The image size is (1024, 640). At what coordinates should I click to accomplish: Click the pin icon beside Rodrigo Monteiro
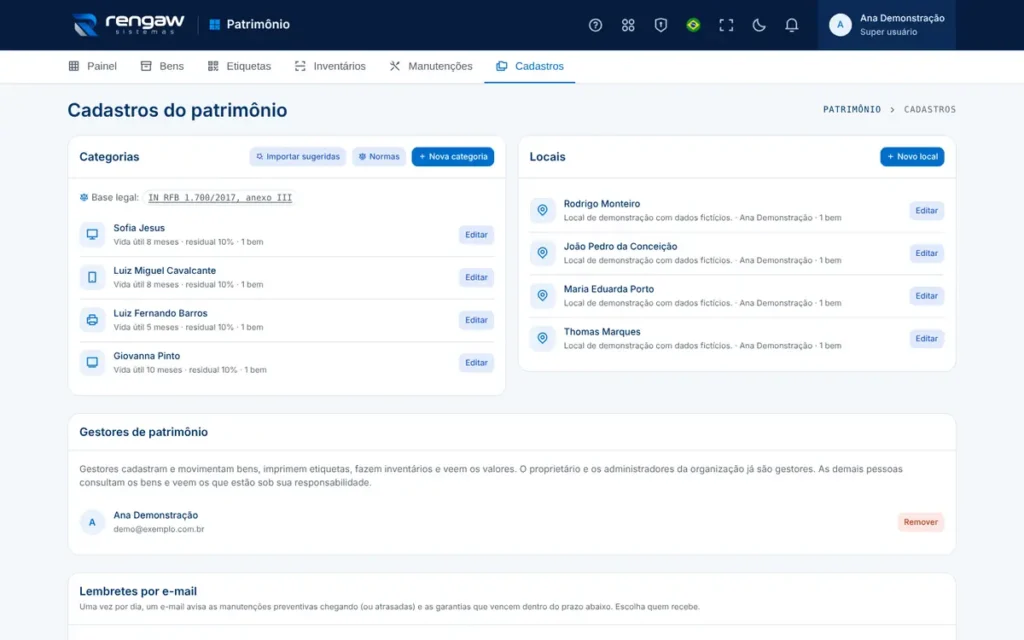[542, 210]
